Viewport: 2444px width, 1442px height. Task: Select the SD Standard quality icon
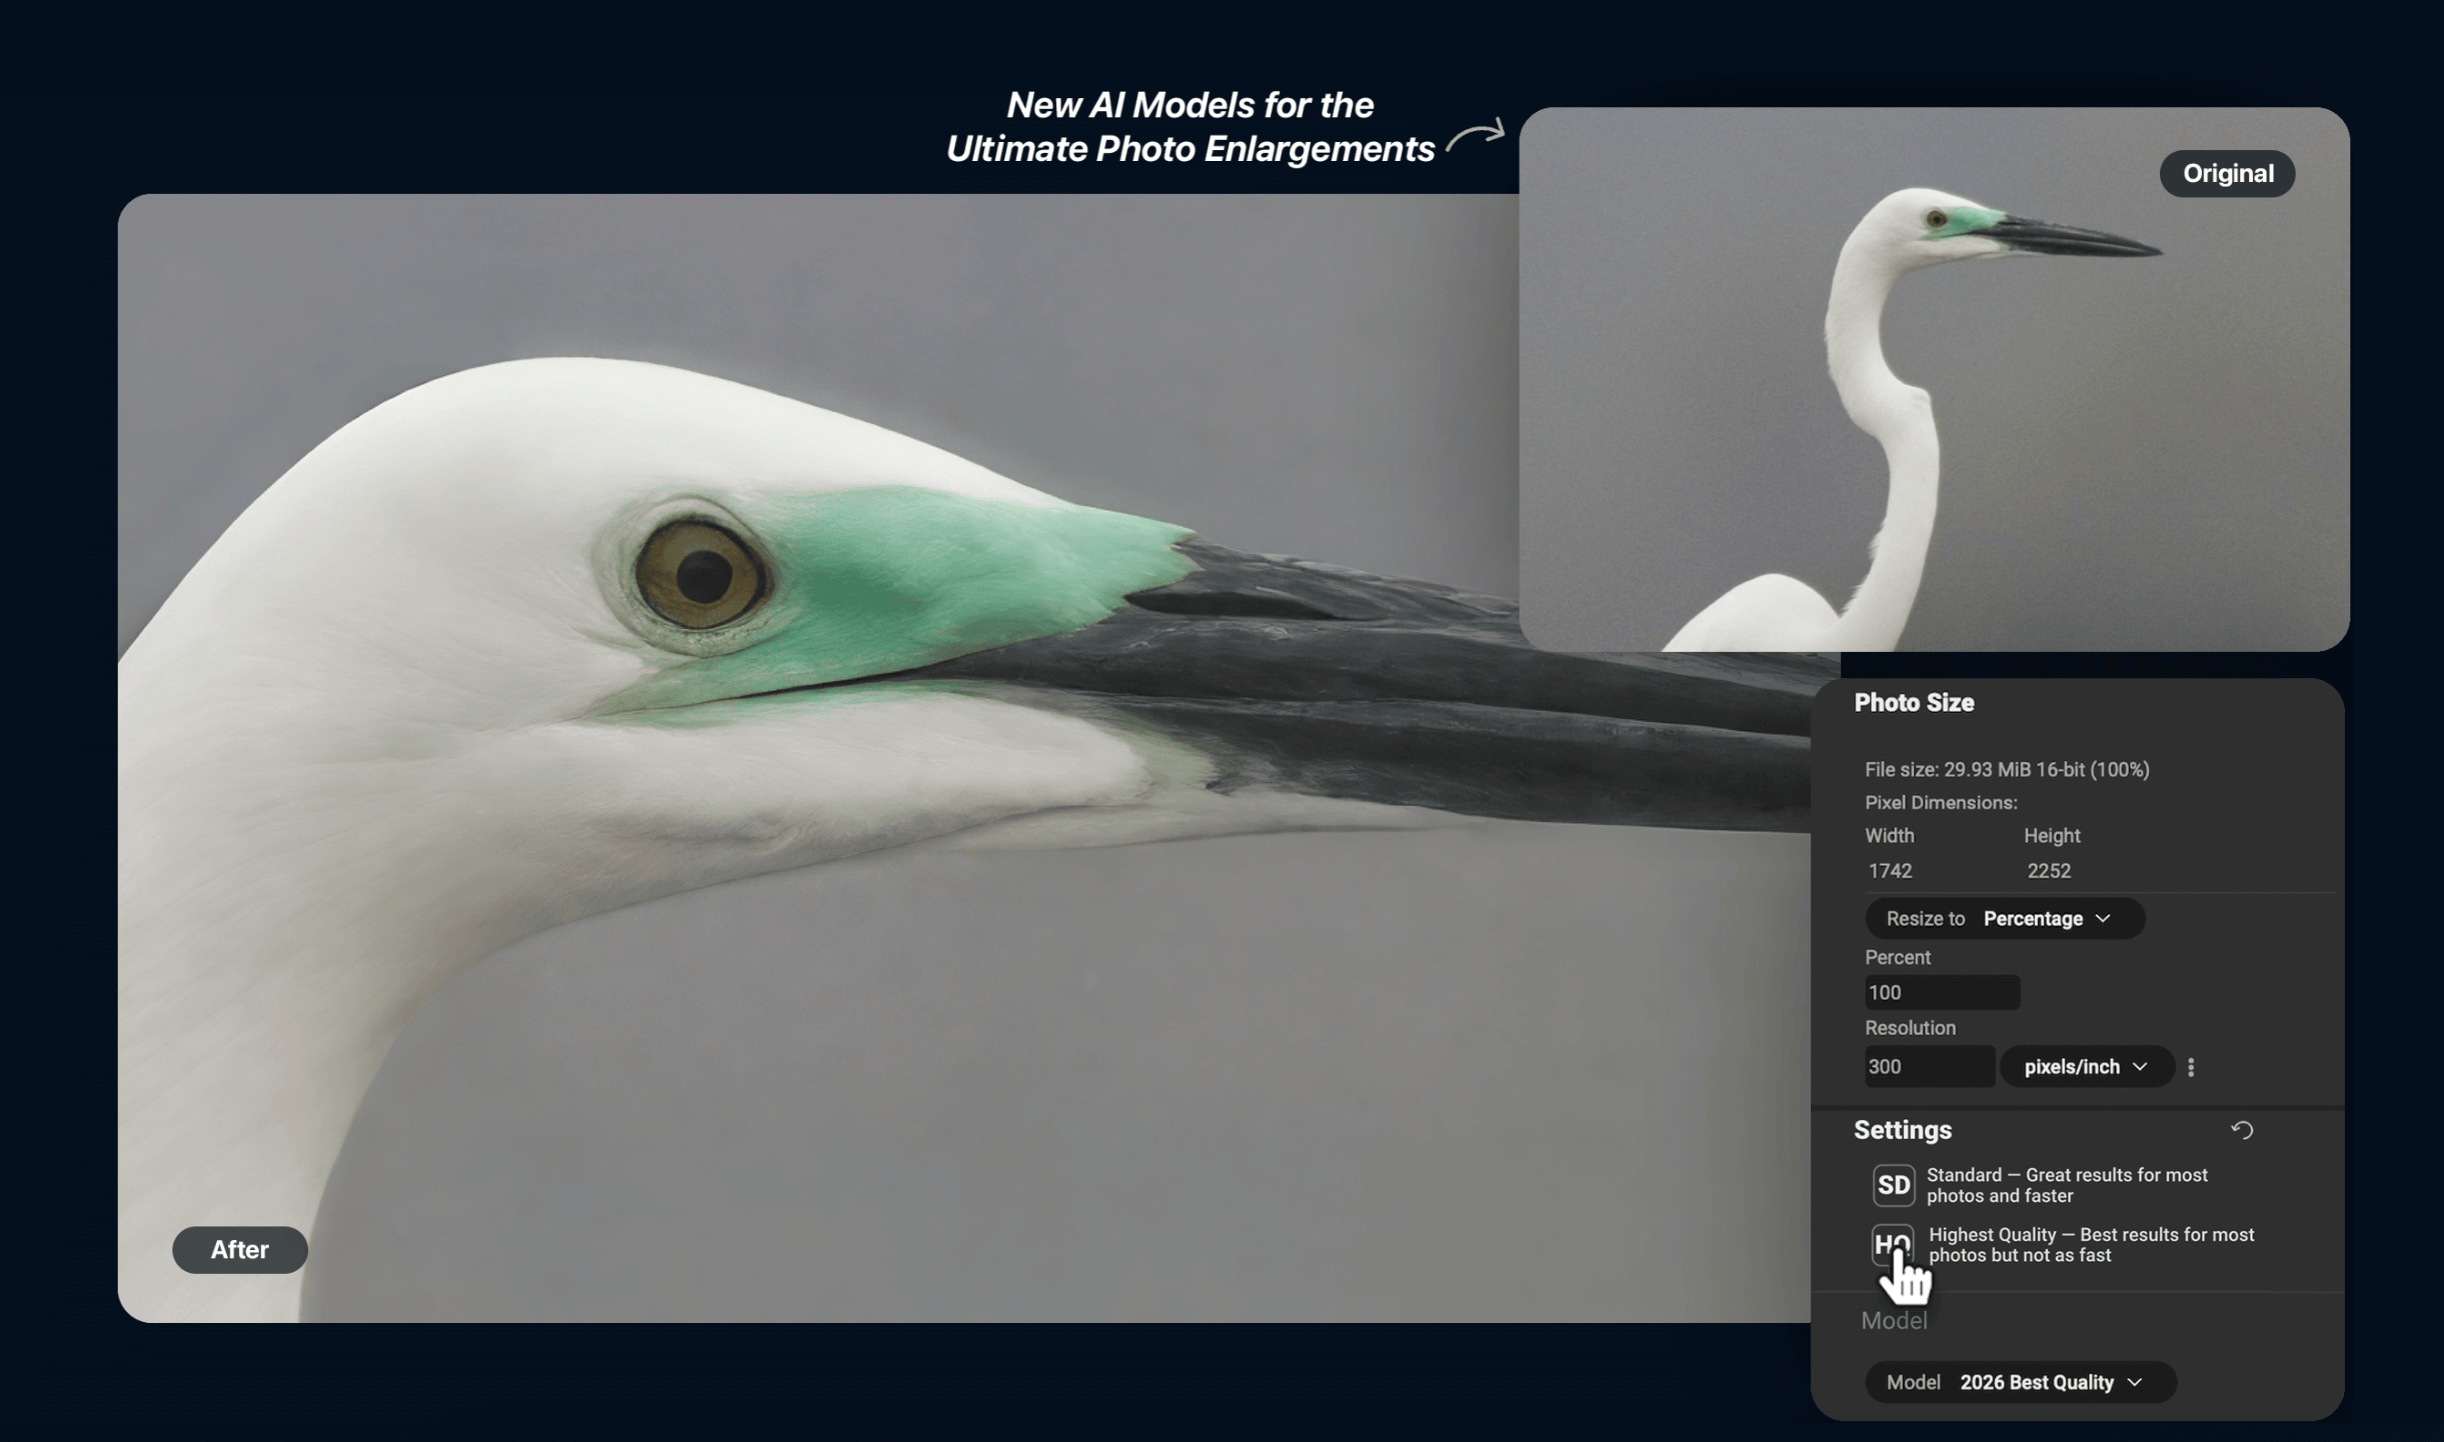coord(1893,1184)
